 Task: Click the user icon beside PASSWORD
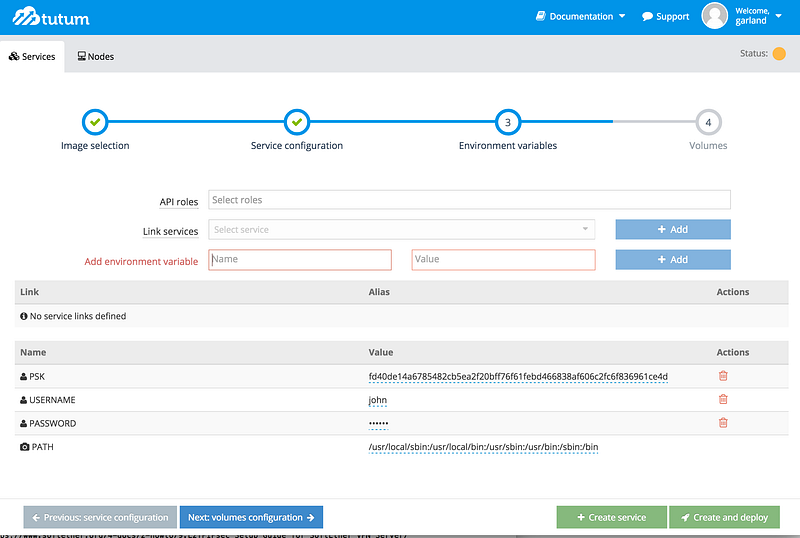(23, 424)
